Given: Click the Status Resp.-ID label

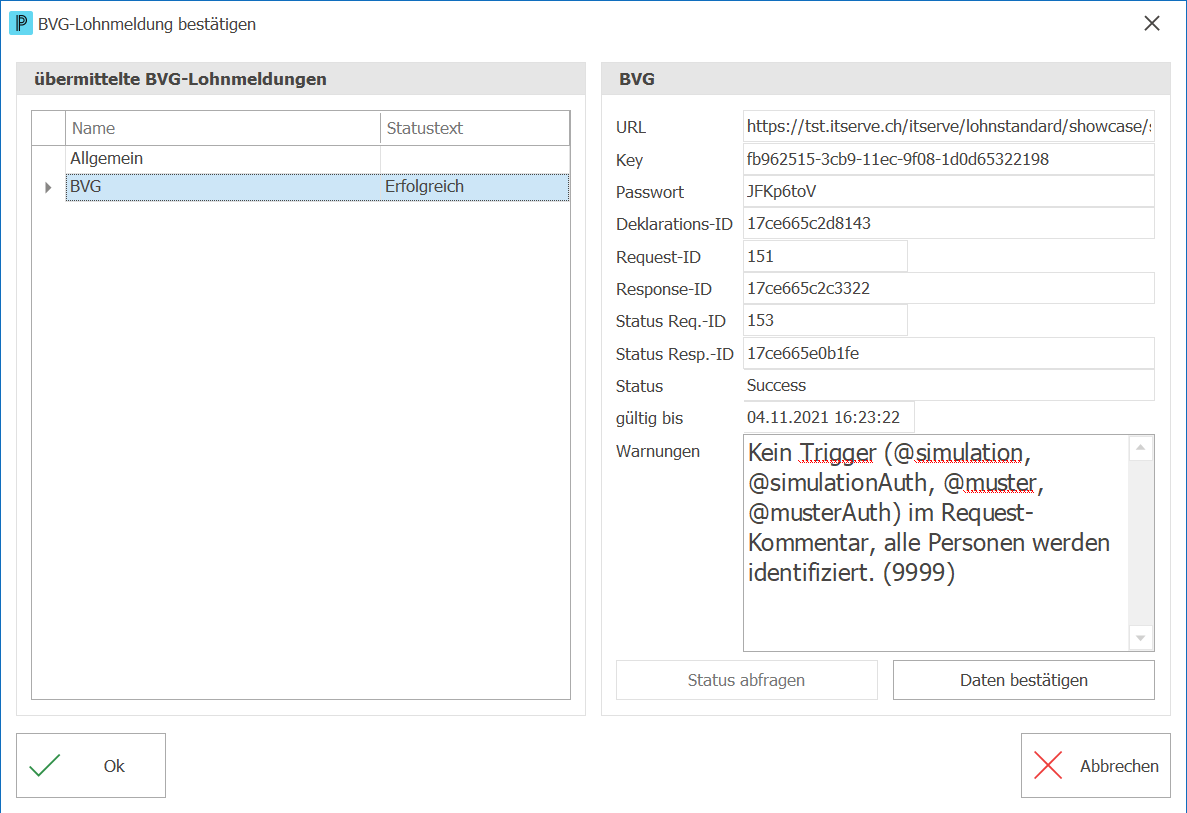Looking at the screenshot, I should (x=675, y=354).
